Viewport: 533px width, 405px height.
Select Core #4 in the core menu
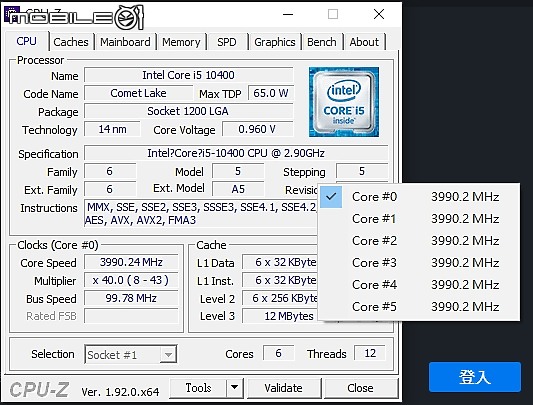pyautogui.click(x=420, y=285)
